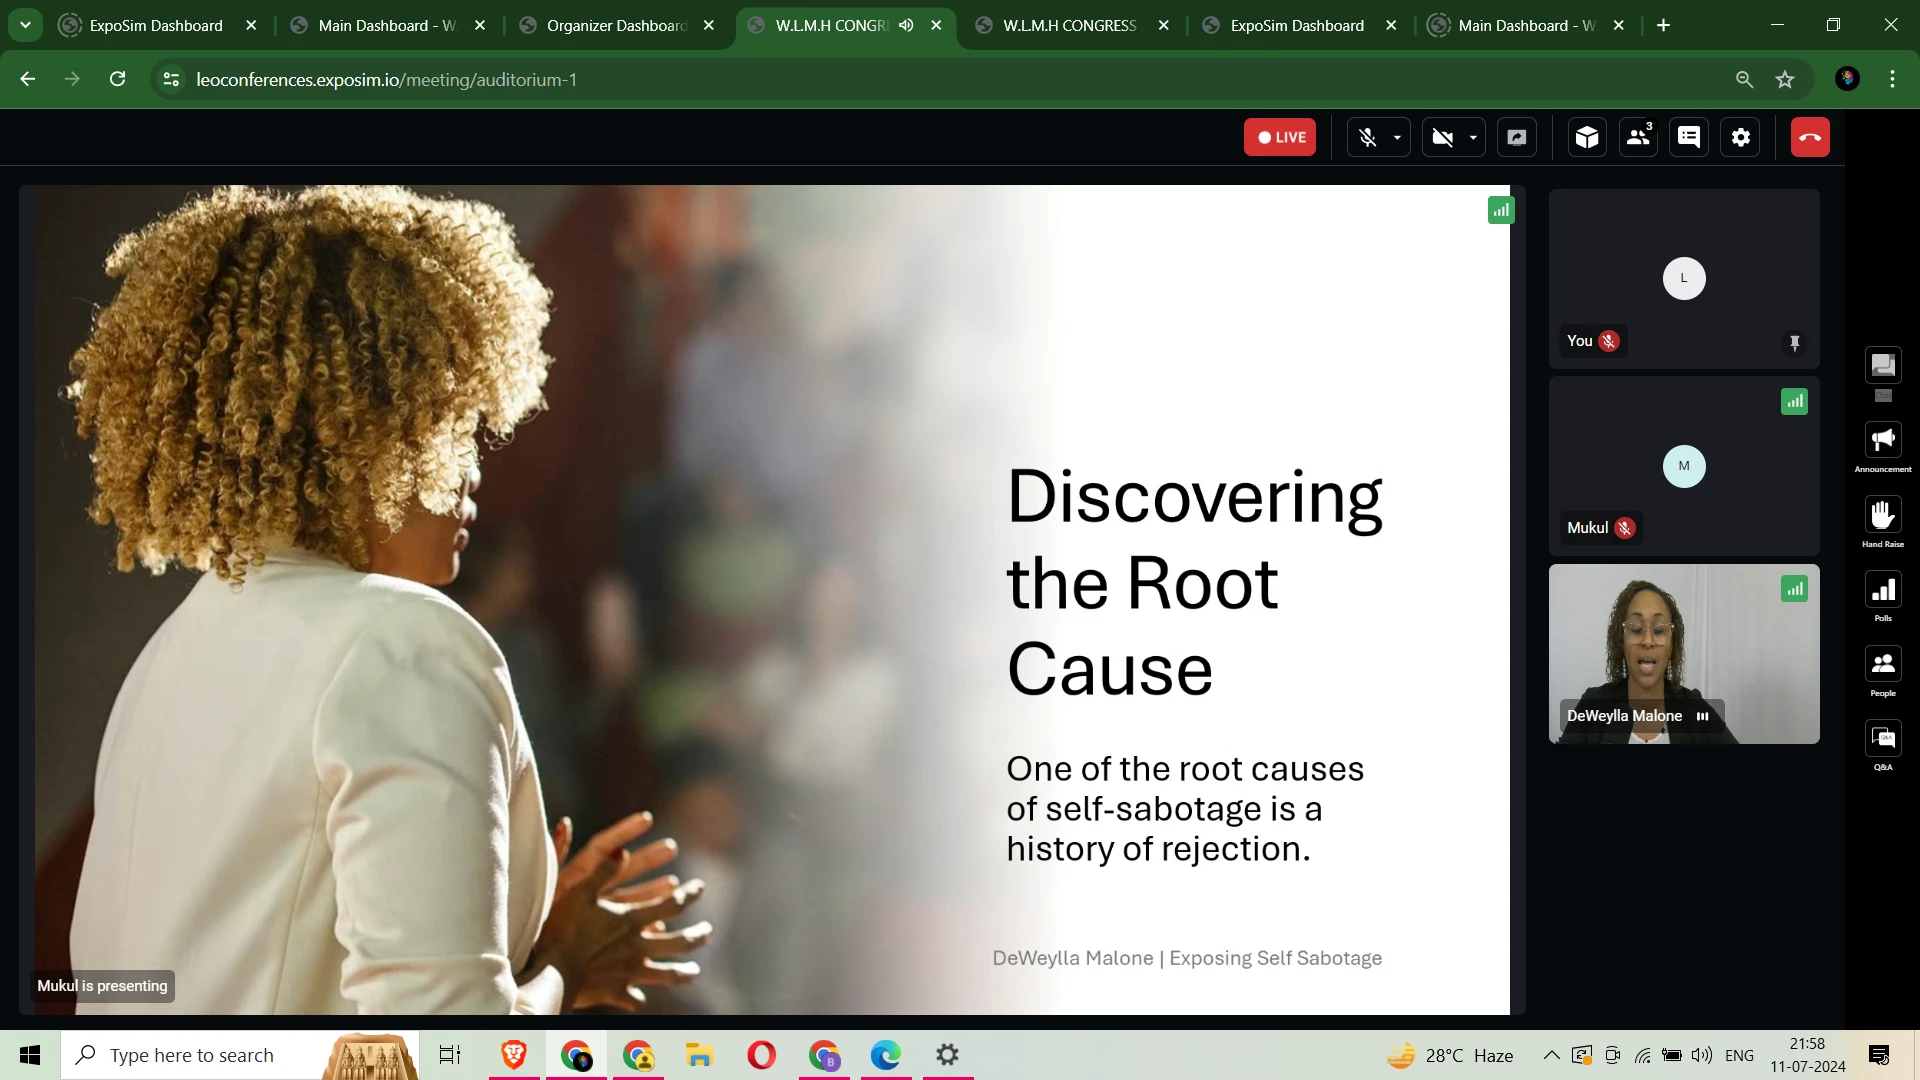1920x1080 pixels.
Task: Open the meeting settings gear
Action: click(1741, 138)
